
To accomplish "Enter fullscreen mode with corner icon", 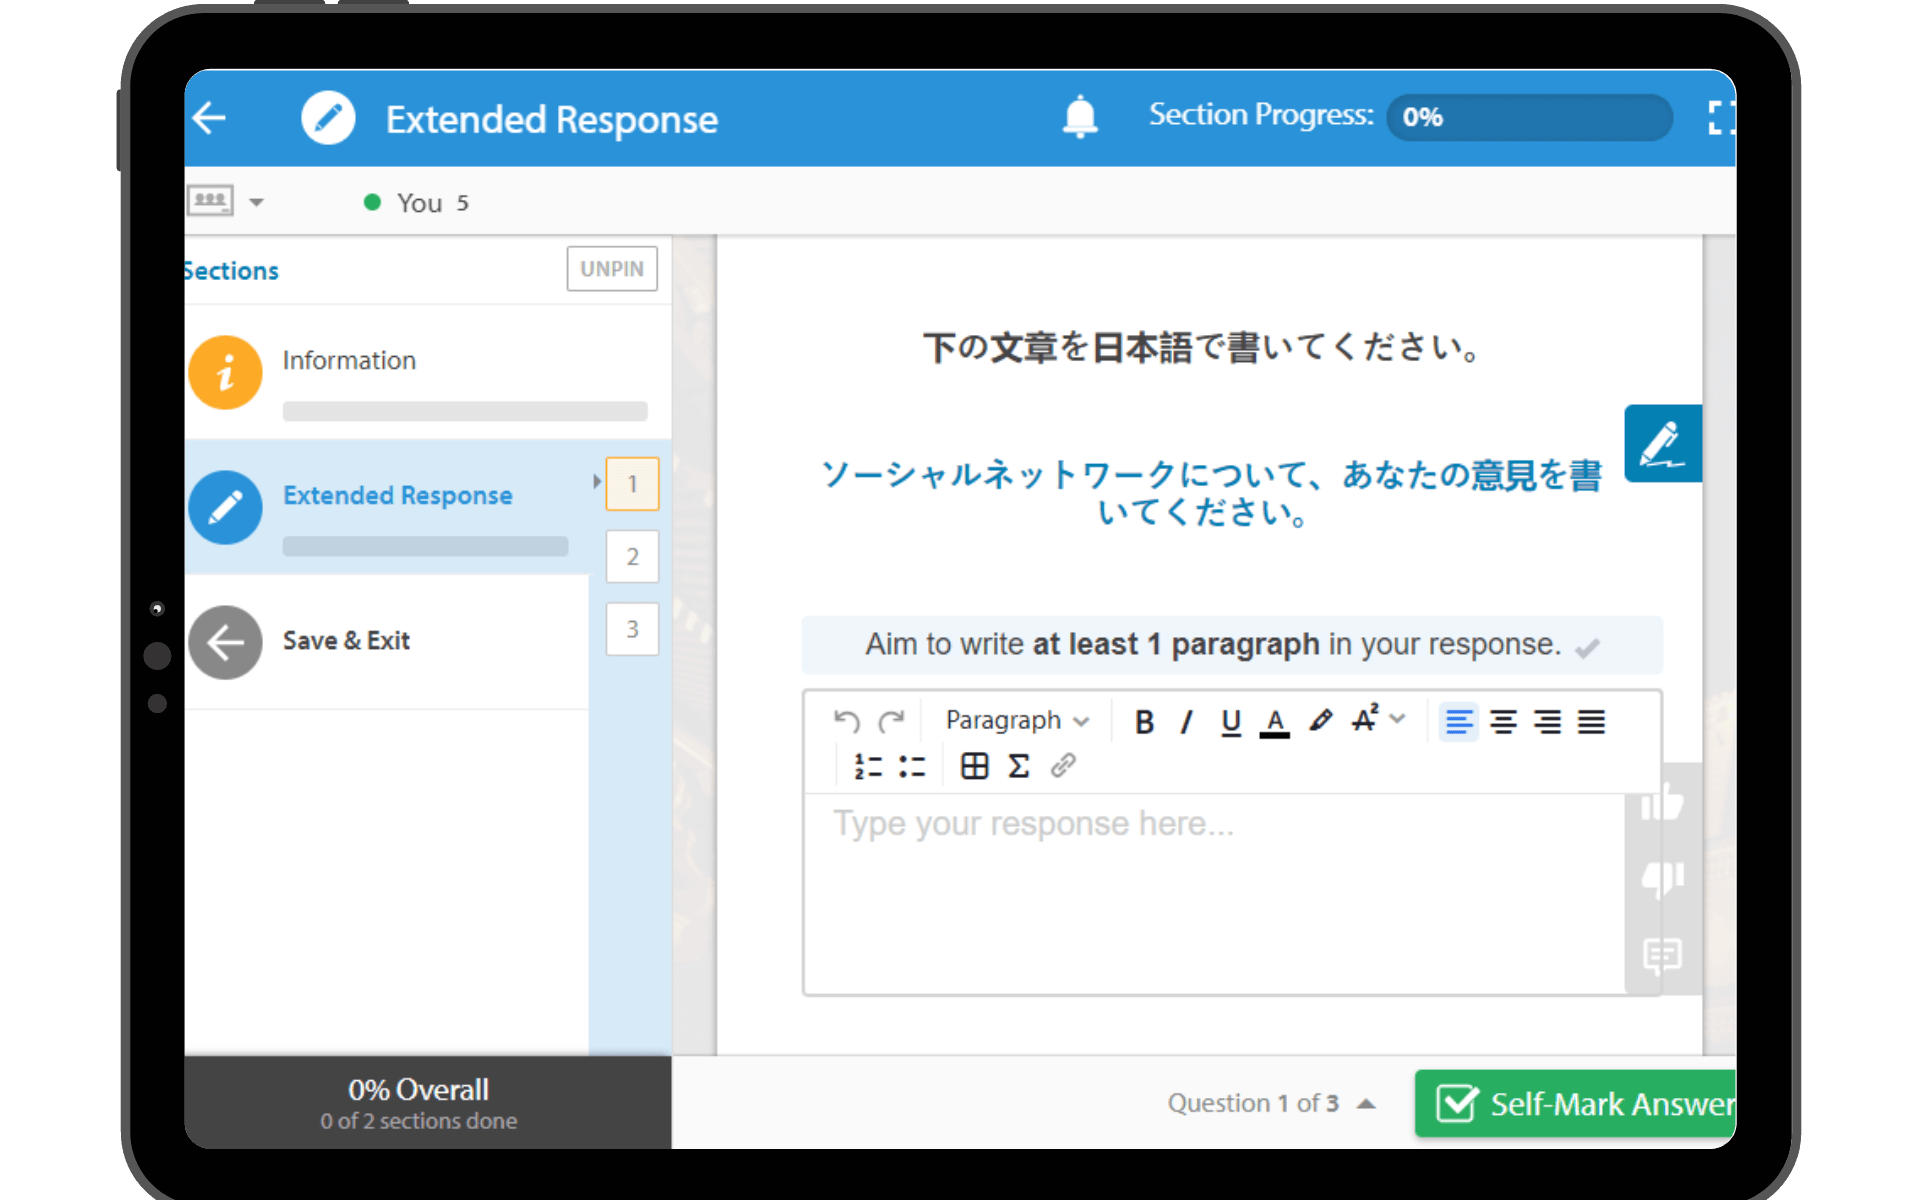I will click(x=1720, y=118).
